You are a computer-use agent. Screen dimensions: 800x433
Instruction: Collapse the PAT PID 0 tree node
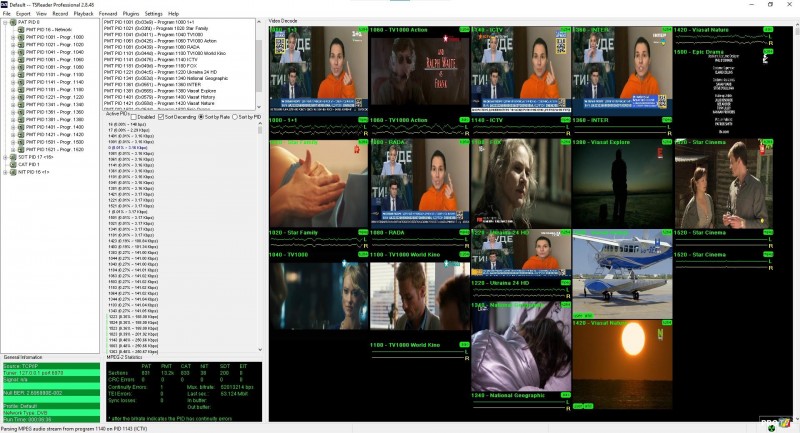5,22
